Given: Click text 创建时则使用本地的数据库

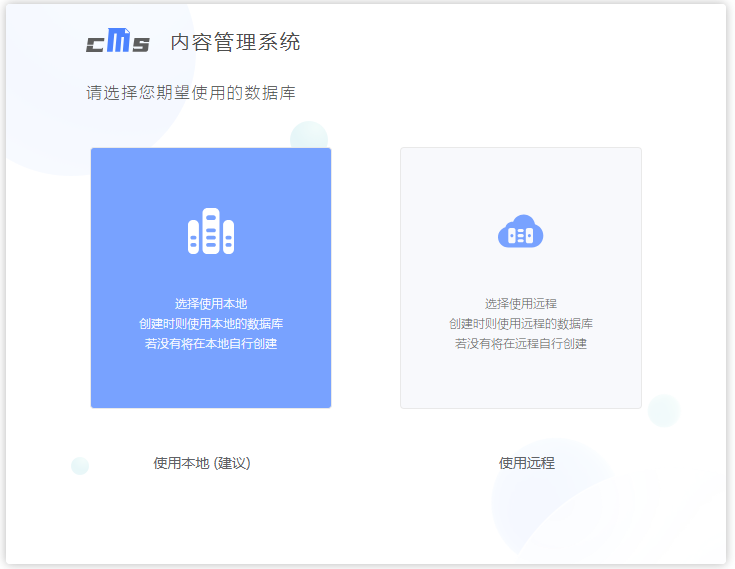Looking at the screenshot, I should coord(211,324).
